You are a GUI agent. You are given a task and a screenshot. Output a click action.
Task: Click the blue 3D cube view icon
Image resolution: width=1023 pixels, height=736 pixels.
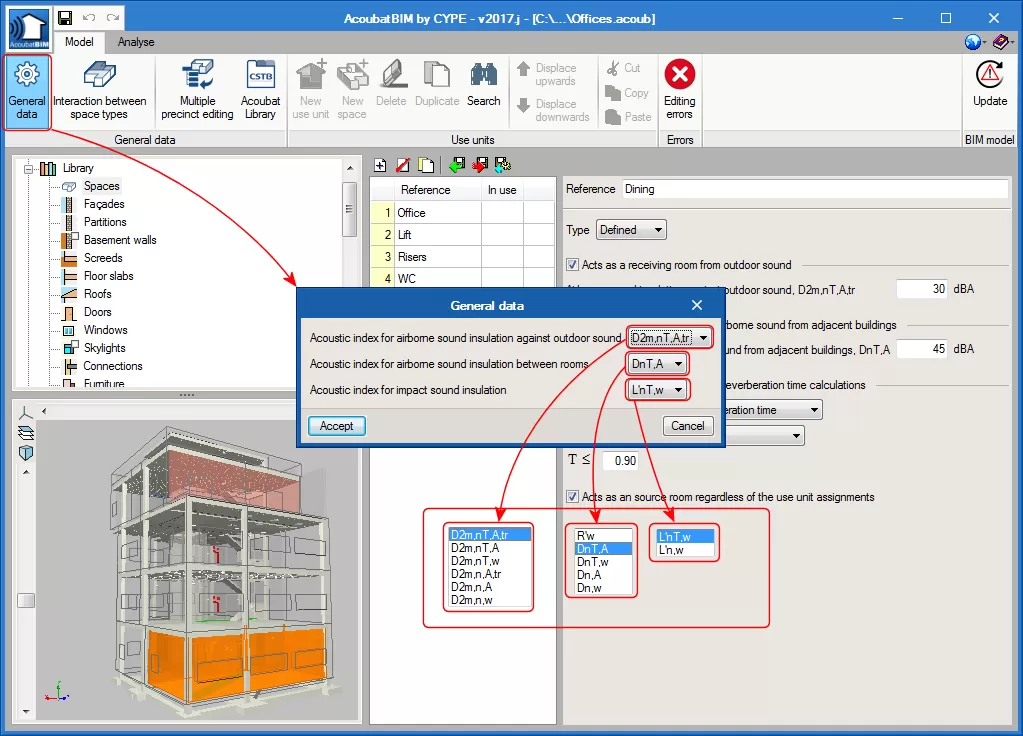[x=25, y=453]
